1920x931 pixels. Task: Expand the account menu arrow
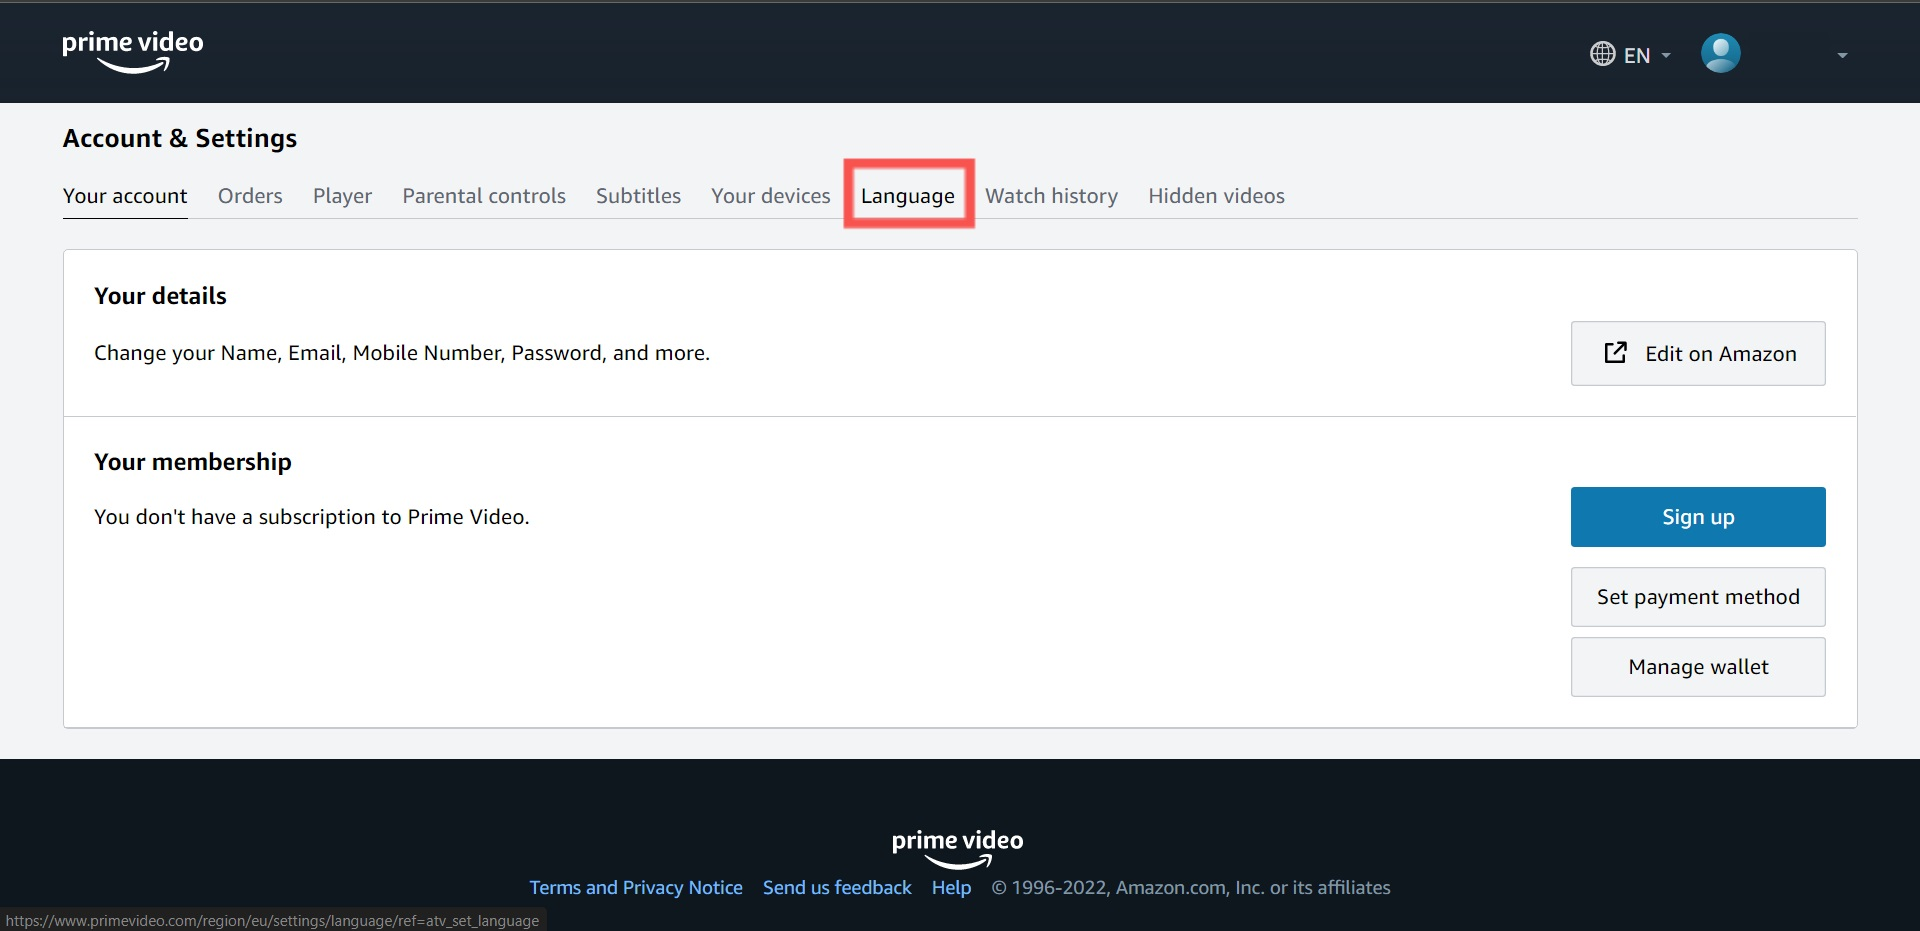click(x=1842, y=56)
